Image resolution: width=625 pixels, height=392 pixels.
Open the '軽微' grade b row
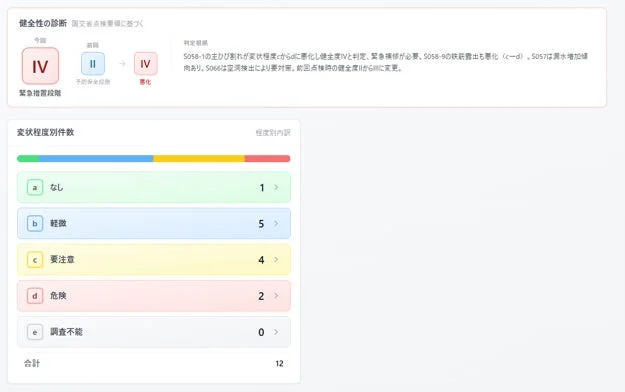tap(154, 223)
